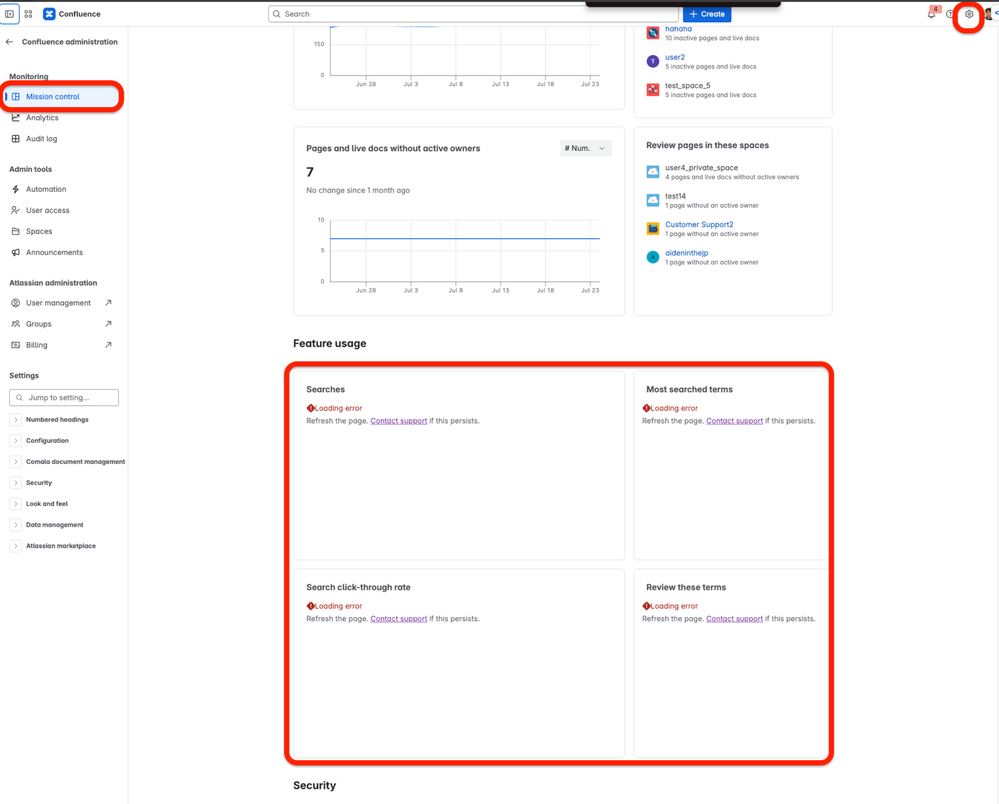Click the Customer Support2 space icon
The height and width of the screenshot is (804, 999).
(653, 229)
